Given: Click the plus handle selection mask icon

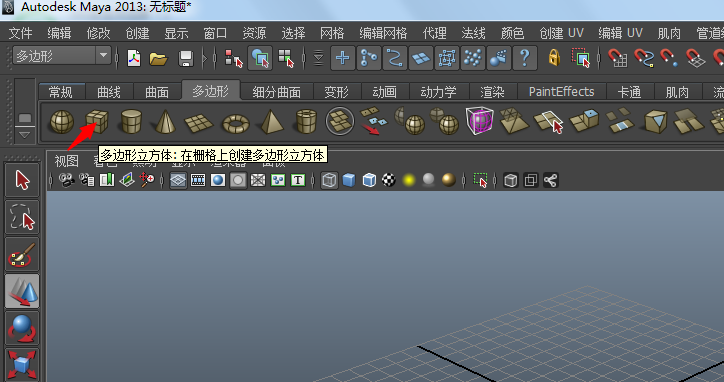Looking at the screenshot, I should click(x=343, y=58).
